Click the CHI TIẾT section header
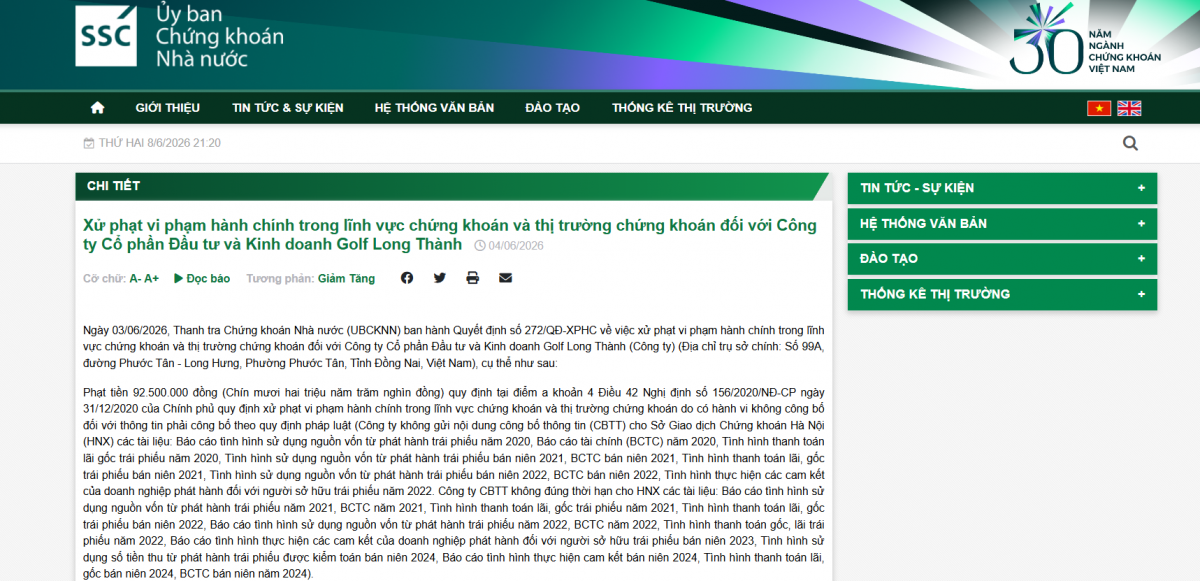The height and width of the screenshot is (581, 1200). 113,186
